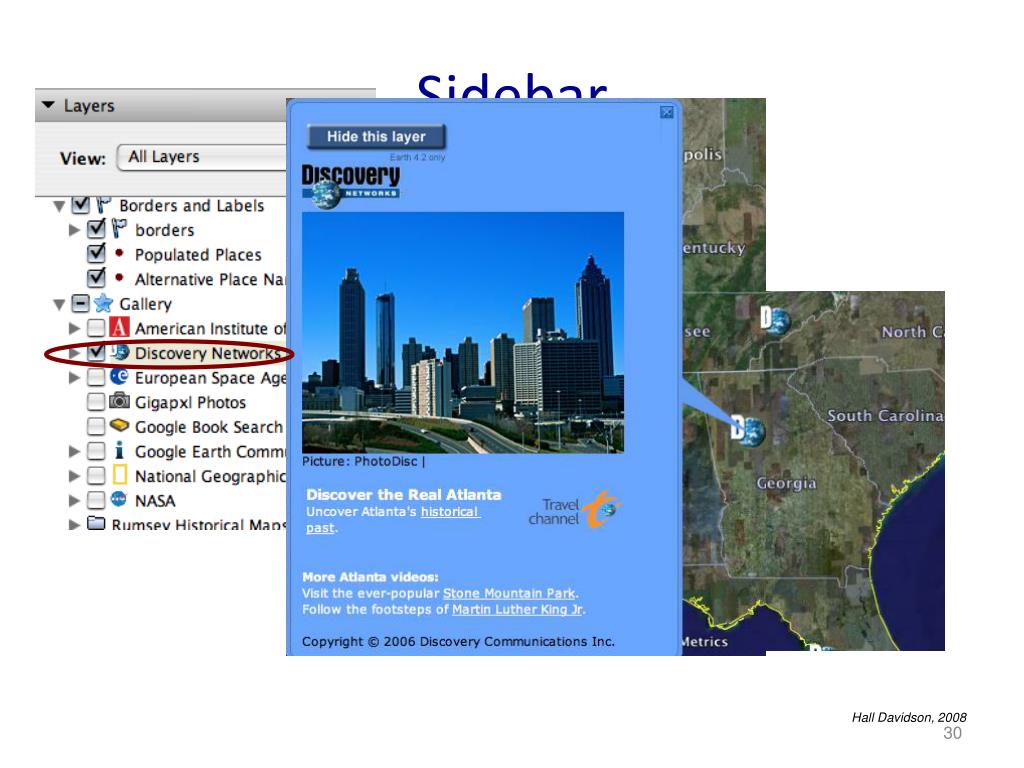Select the Gigapxl Photos layer label
Image resolution: width=1024 pixels, height=768 pixels.
(x=190, y=403)
